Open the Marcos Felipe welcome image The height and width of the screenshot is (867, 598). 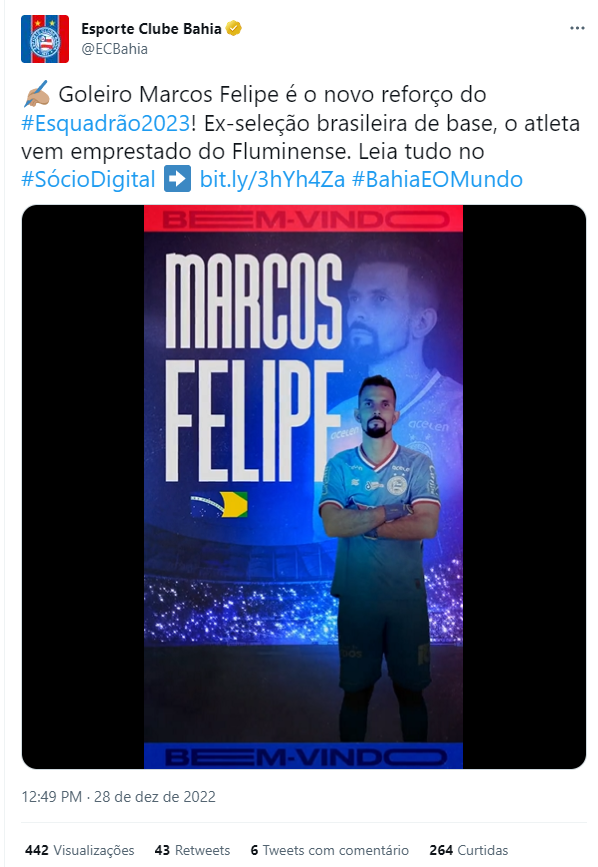[303, 487]
